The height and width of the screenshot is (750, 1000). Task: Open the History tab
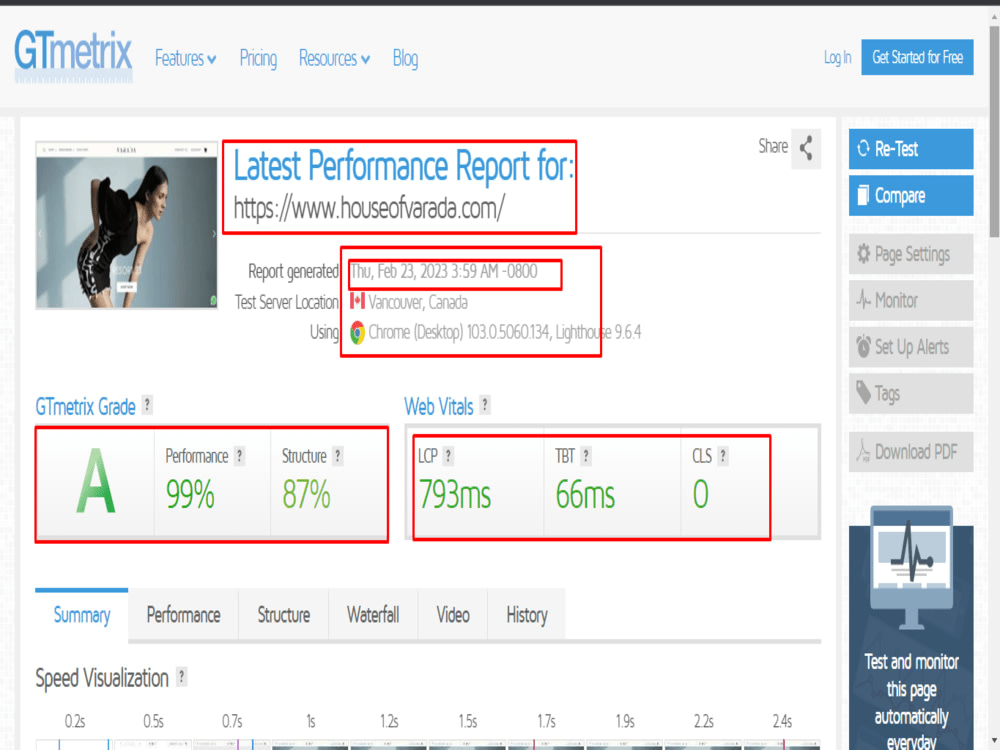click(x=527, y=615)
